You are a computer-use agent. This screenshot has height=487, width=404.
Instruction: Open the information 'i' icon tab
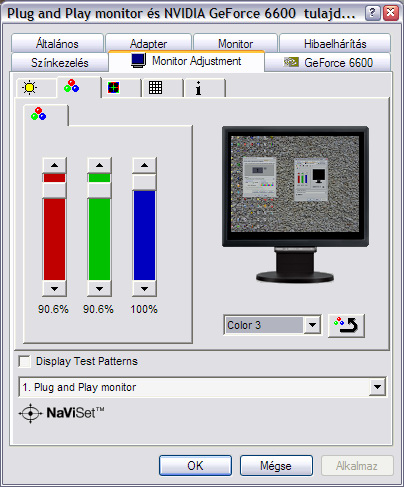(204, 88)
